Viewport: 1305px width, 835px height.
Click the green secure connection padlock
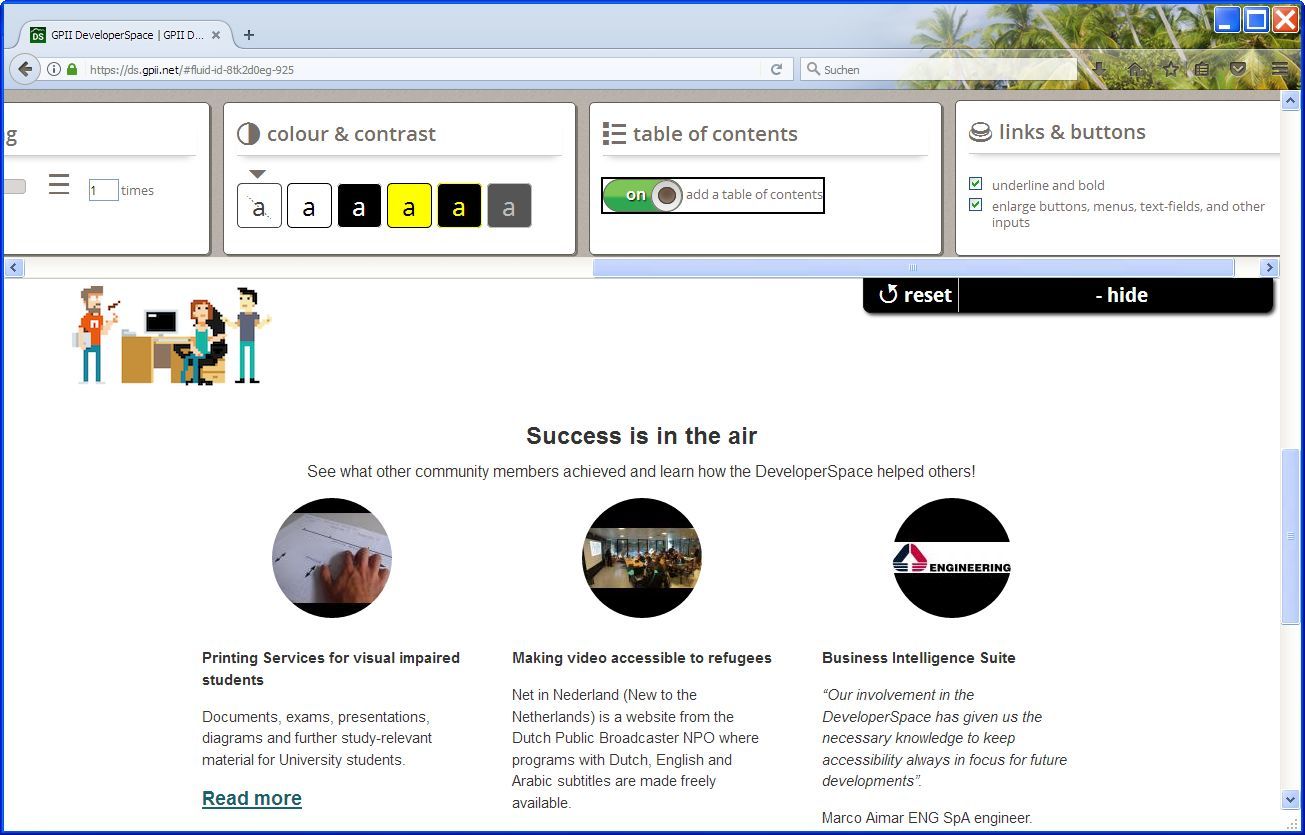pos(72,69)
